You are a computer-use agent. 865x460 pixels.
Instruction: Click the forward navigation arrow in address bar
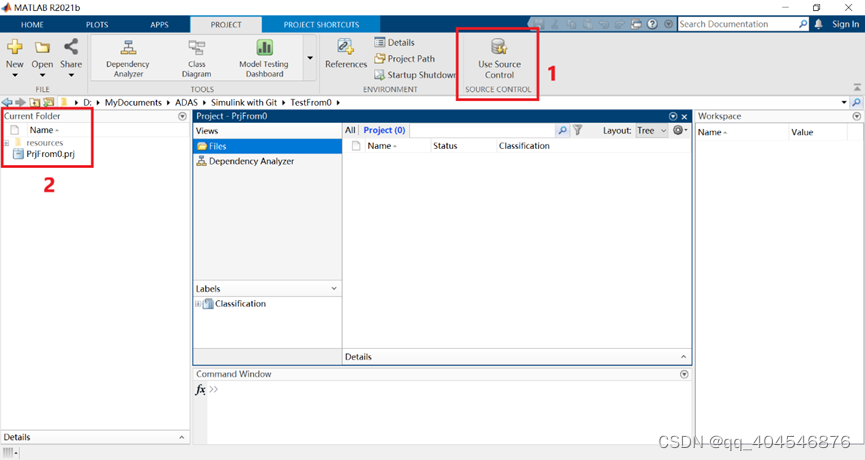coord(20,103)
